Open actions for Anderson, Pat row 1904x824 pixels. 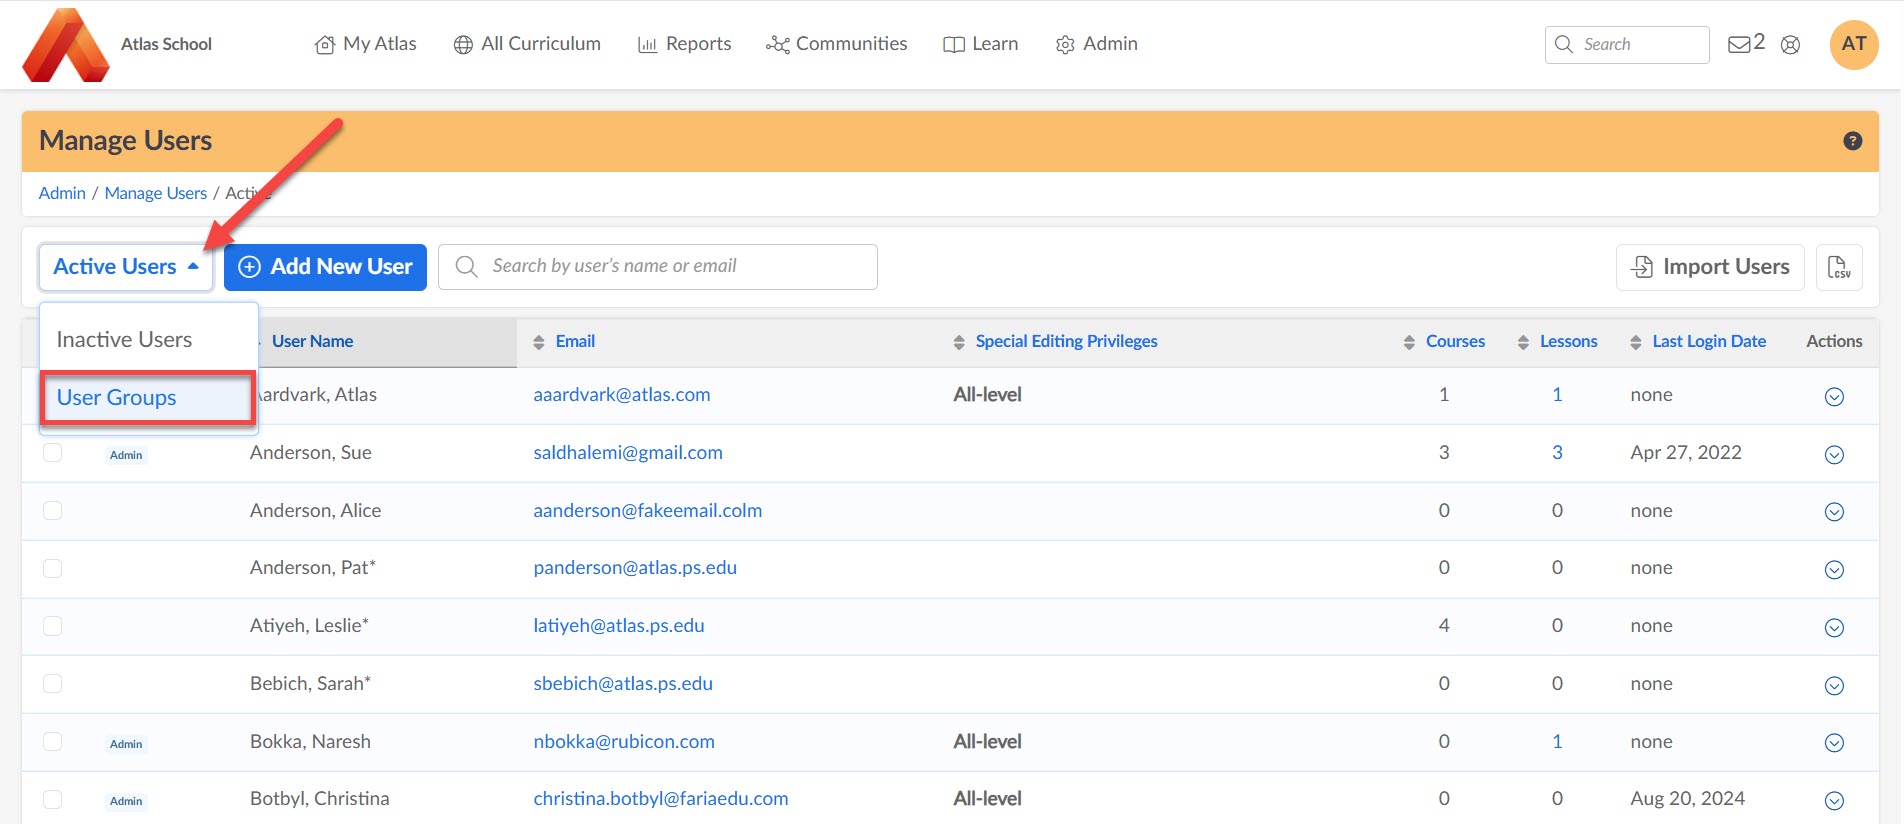pyautogui.click(x=1834, y=570)
